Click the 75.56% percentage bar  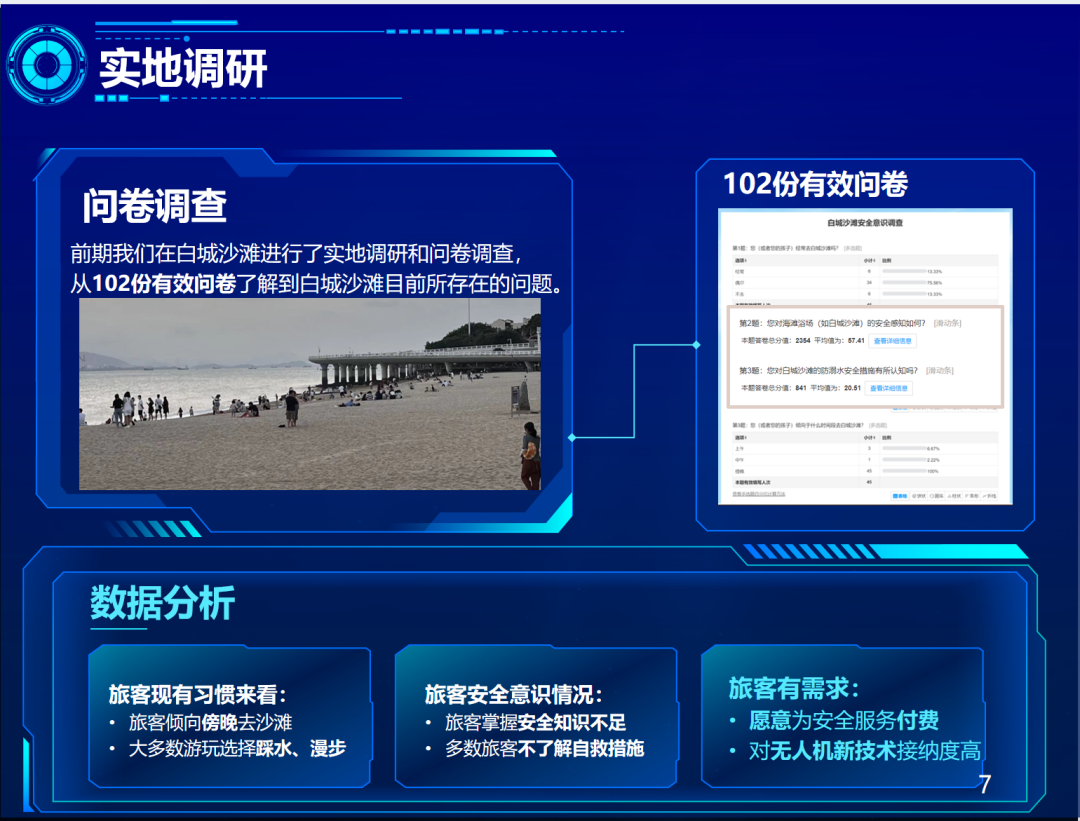(x=904, y=283)
